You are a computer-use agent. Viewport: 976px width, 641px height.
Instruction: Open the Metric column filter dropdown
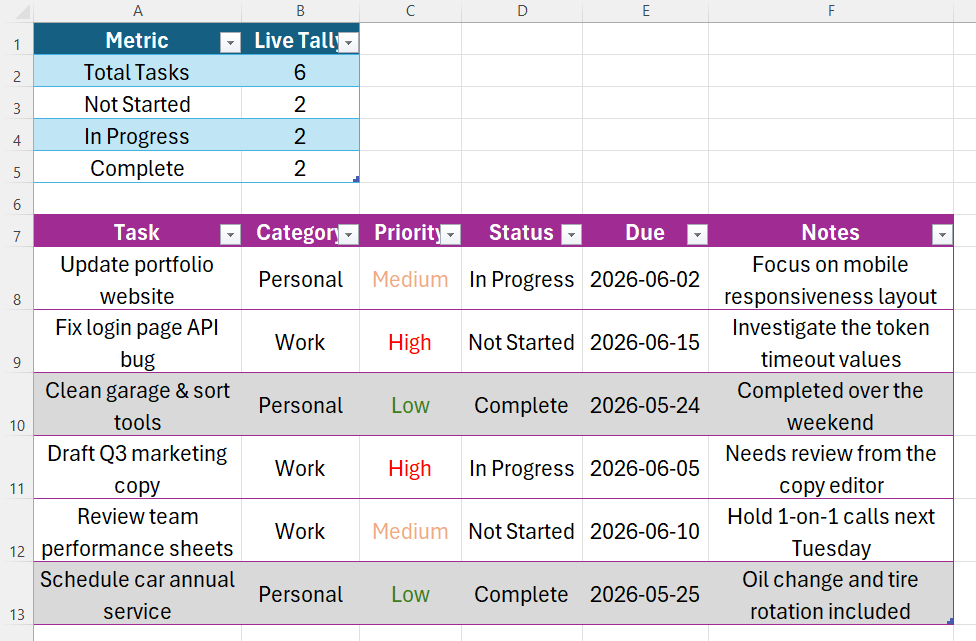tap(230, 42)
